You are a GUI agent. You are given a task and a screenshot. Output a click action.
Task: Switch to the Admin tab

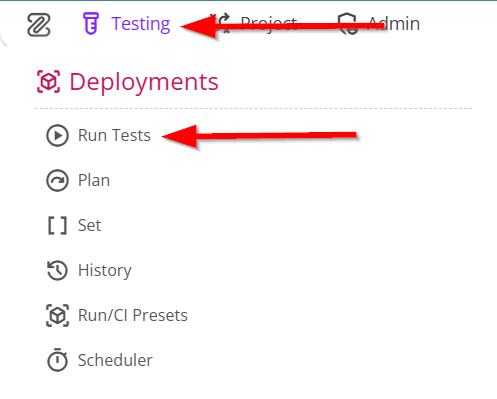pyautogui.click(x=379, y=24)
